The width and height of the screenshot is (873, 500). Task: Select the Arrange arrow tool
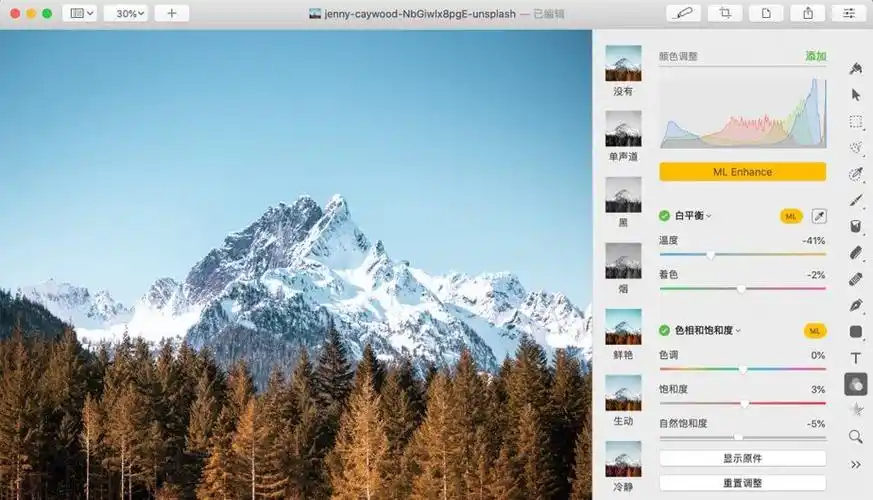coord(856,94)
